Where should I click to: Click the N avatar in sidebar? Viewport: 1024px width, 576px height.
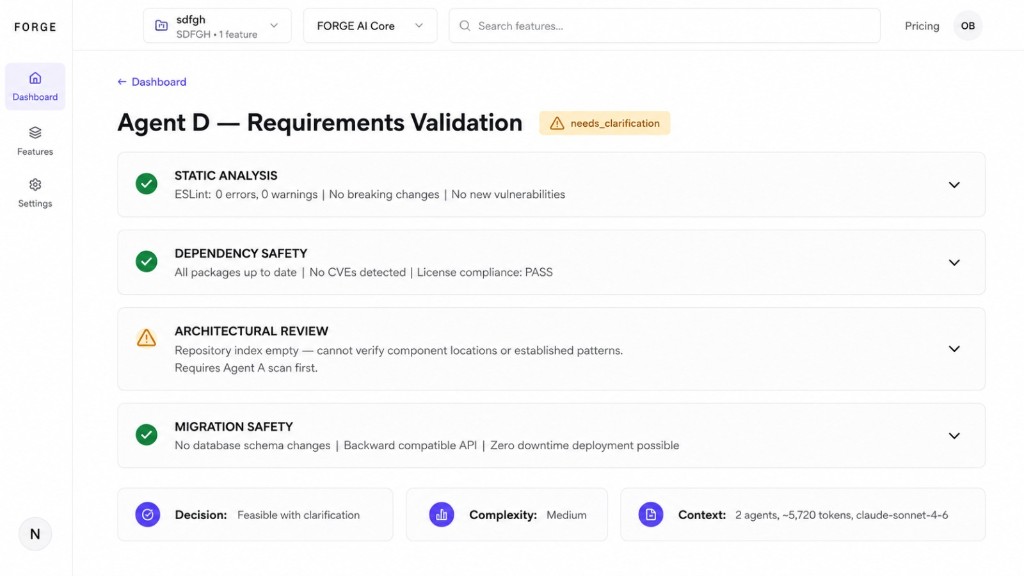pyautogui.click(x=35, y=534)
